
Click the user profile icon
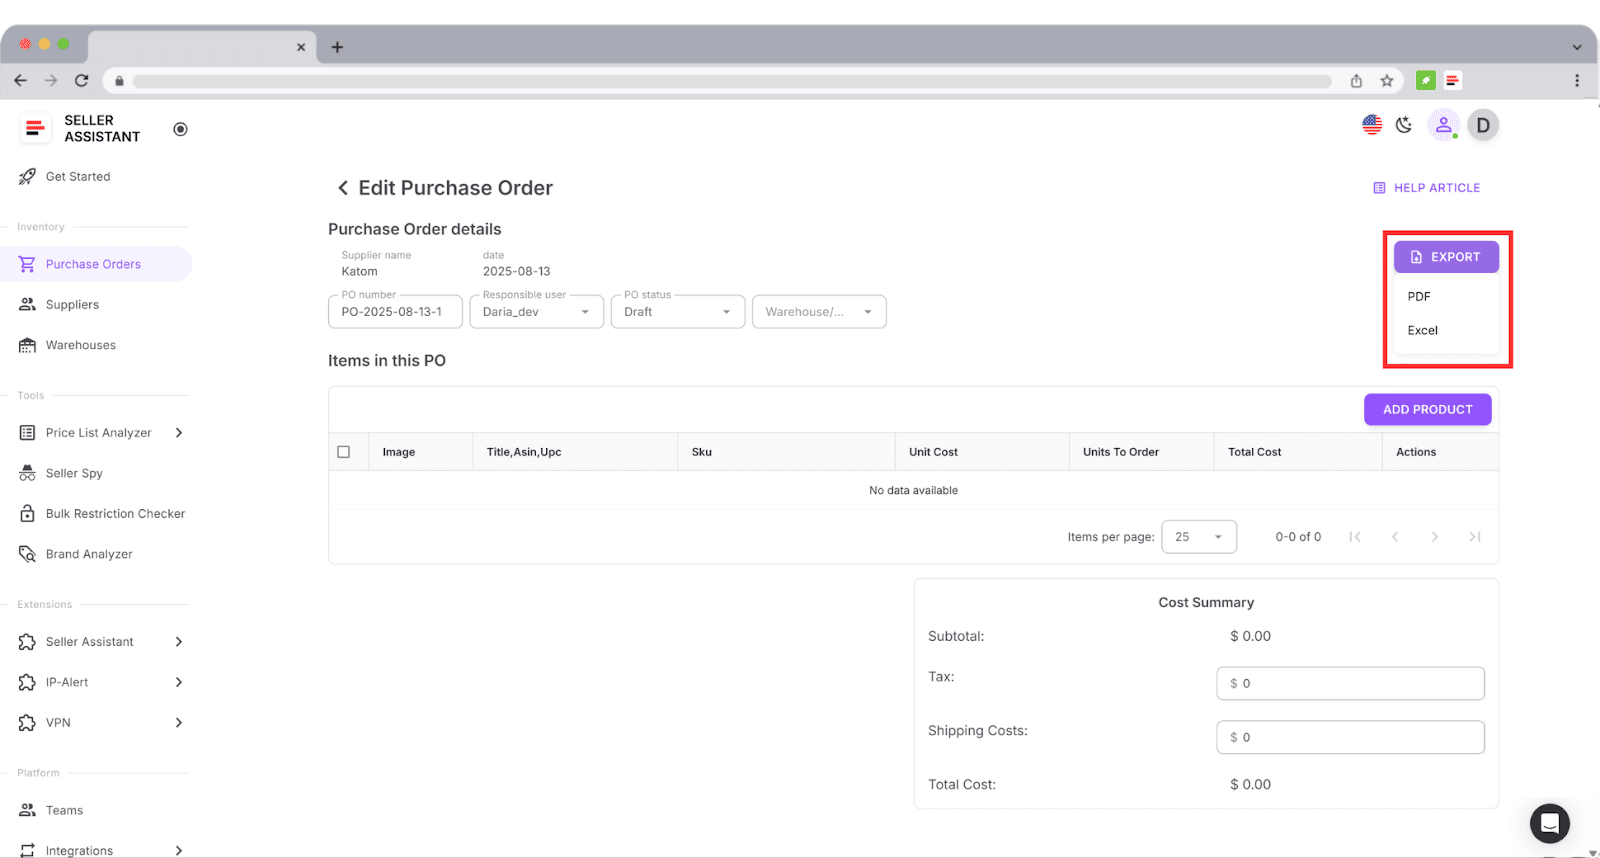pos(1443,125)
